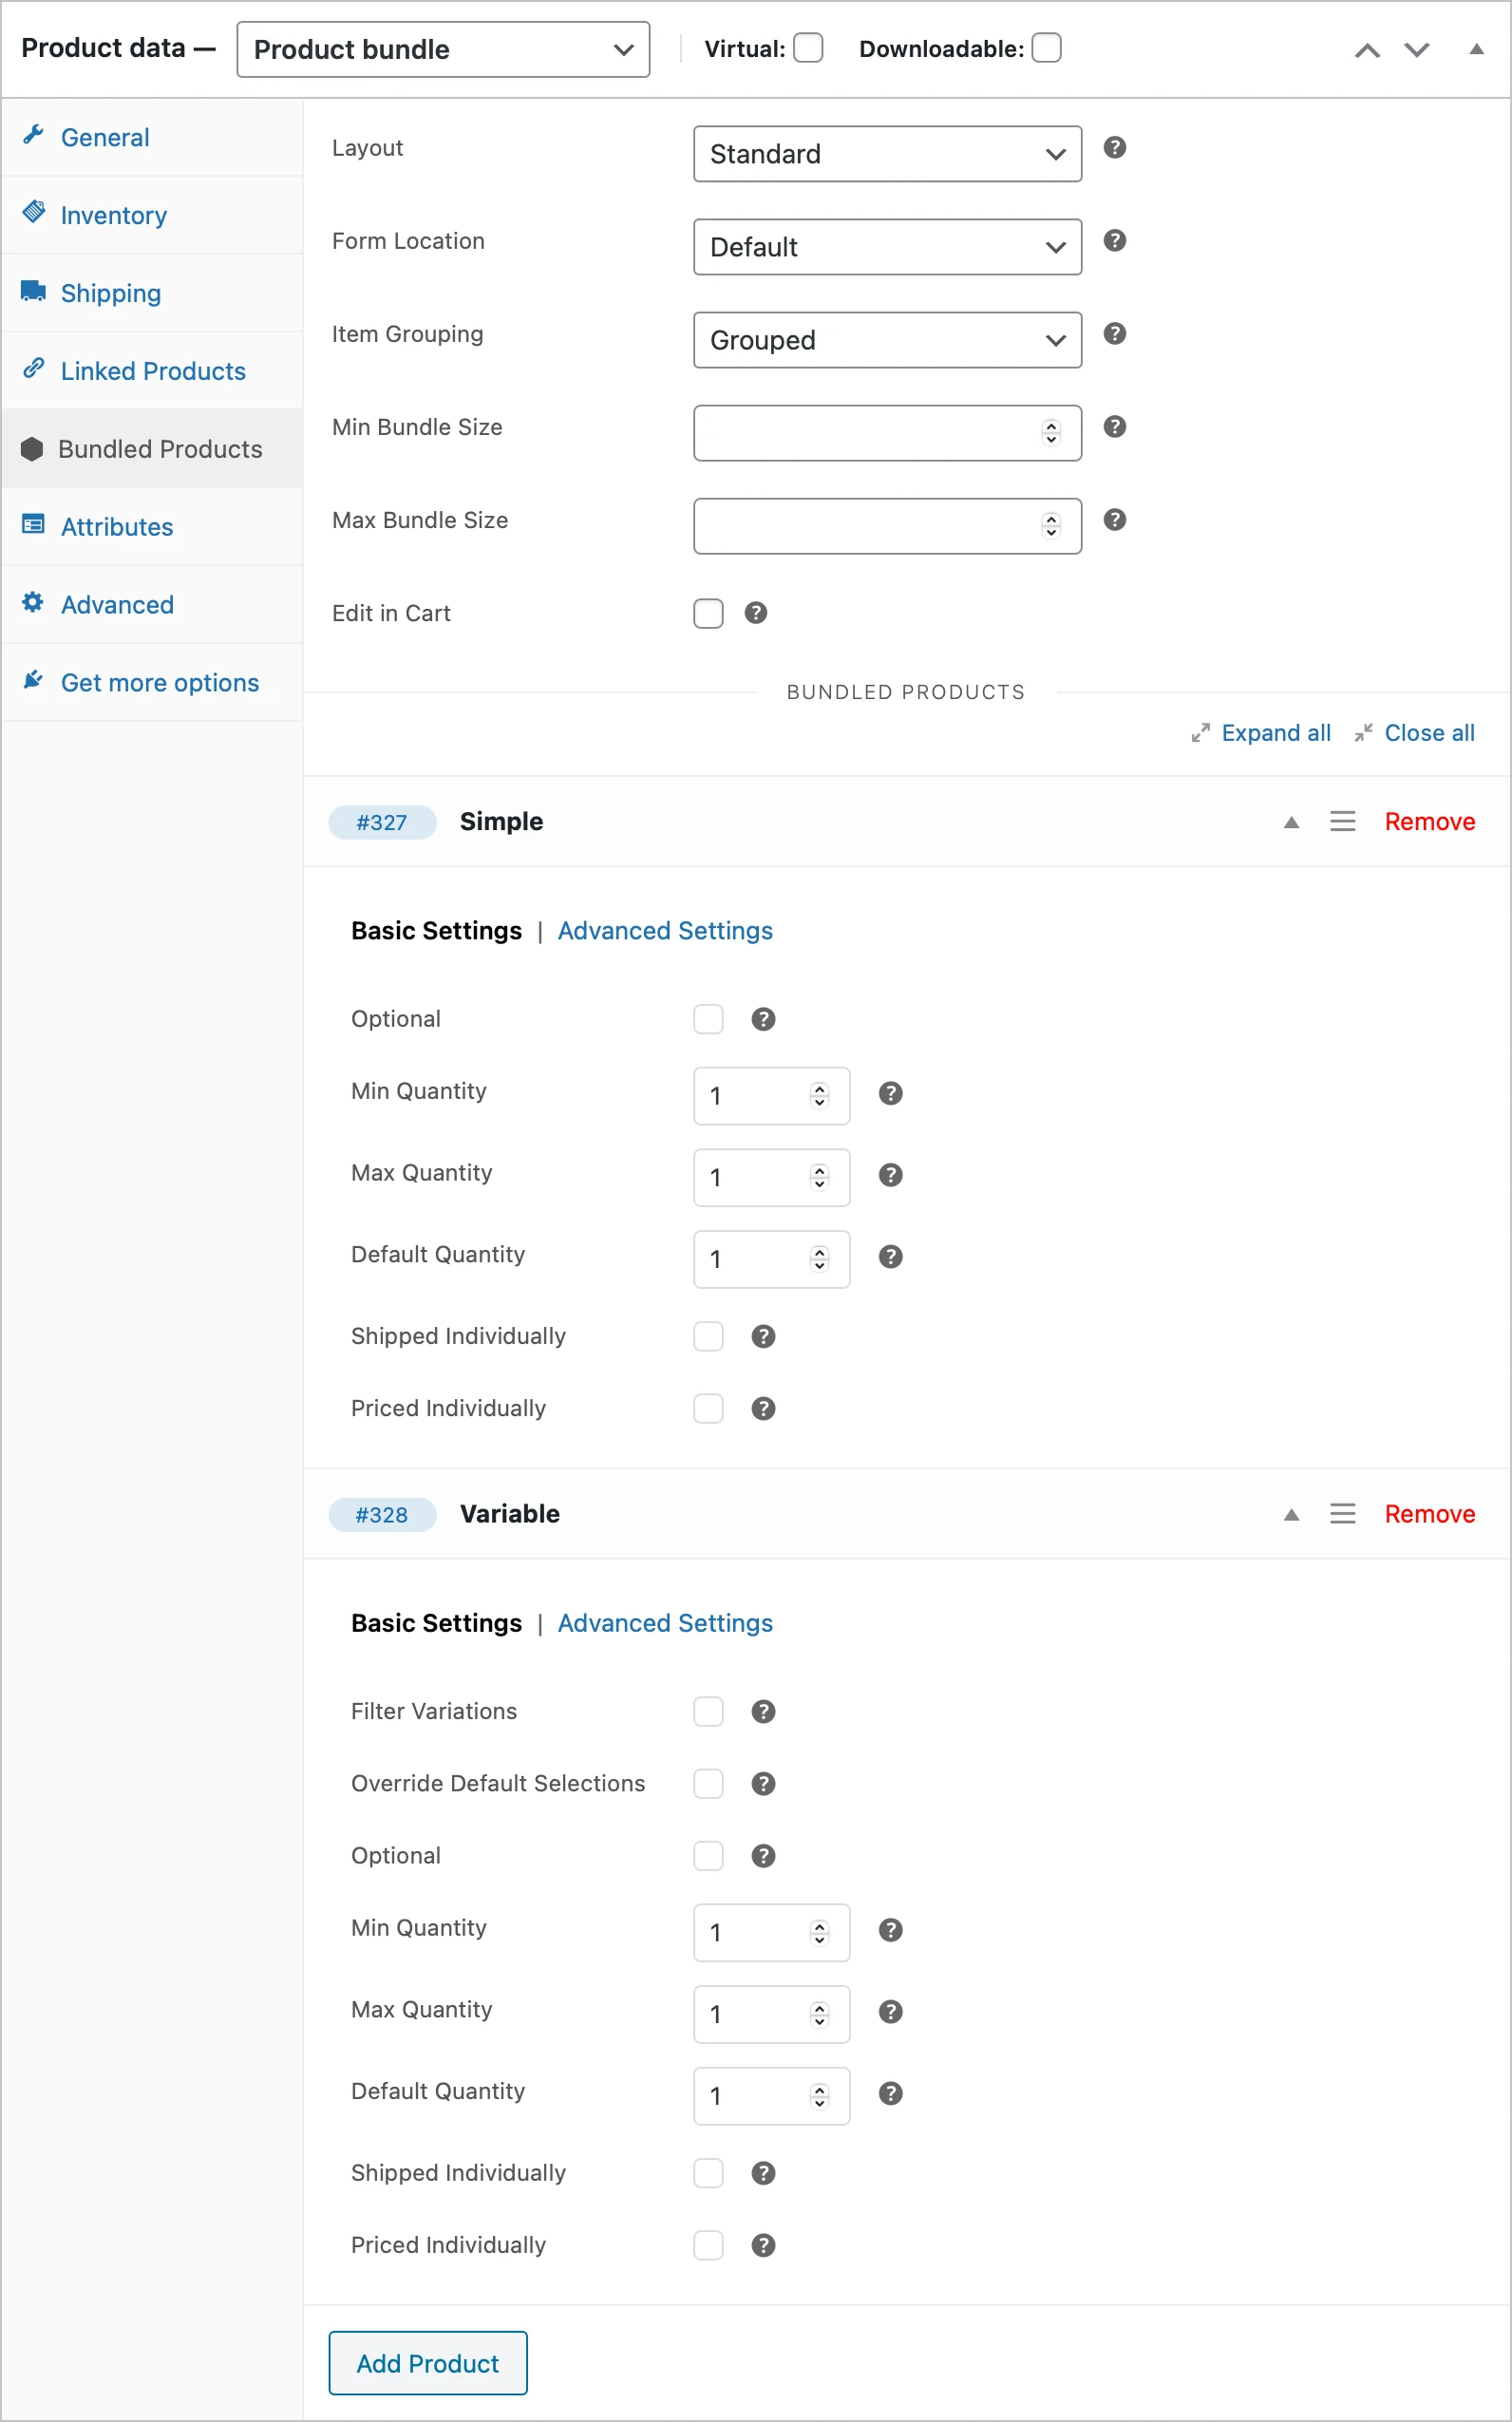Open the Form Location dropdown
Image resolution: width=1512 pixels, height=2422 pixels.
pos(887,247)
